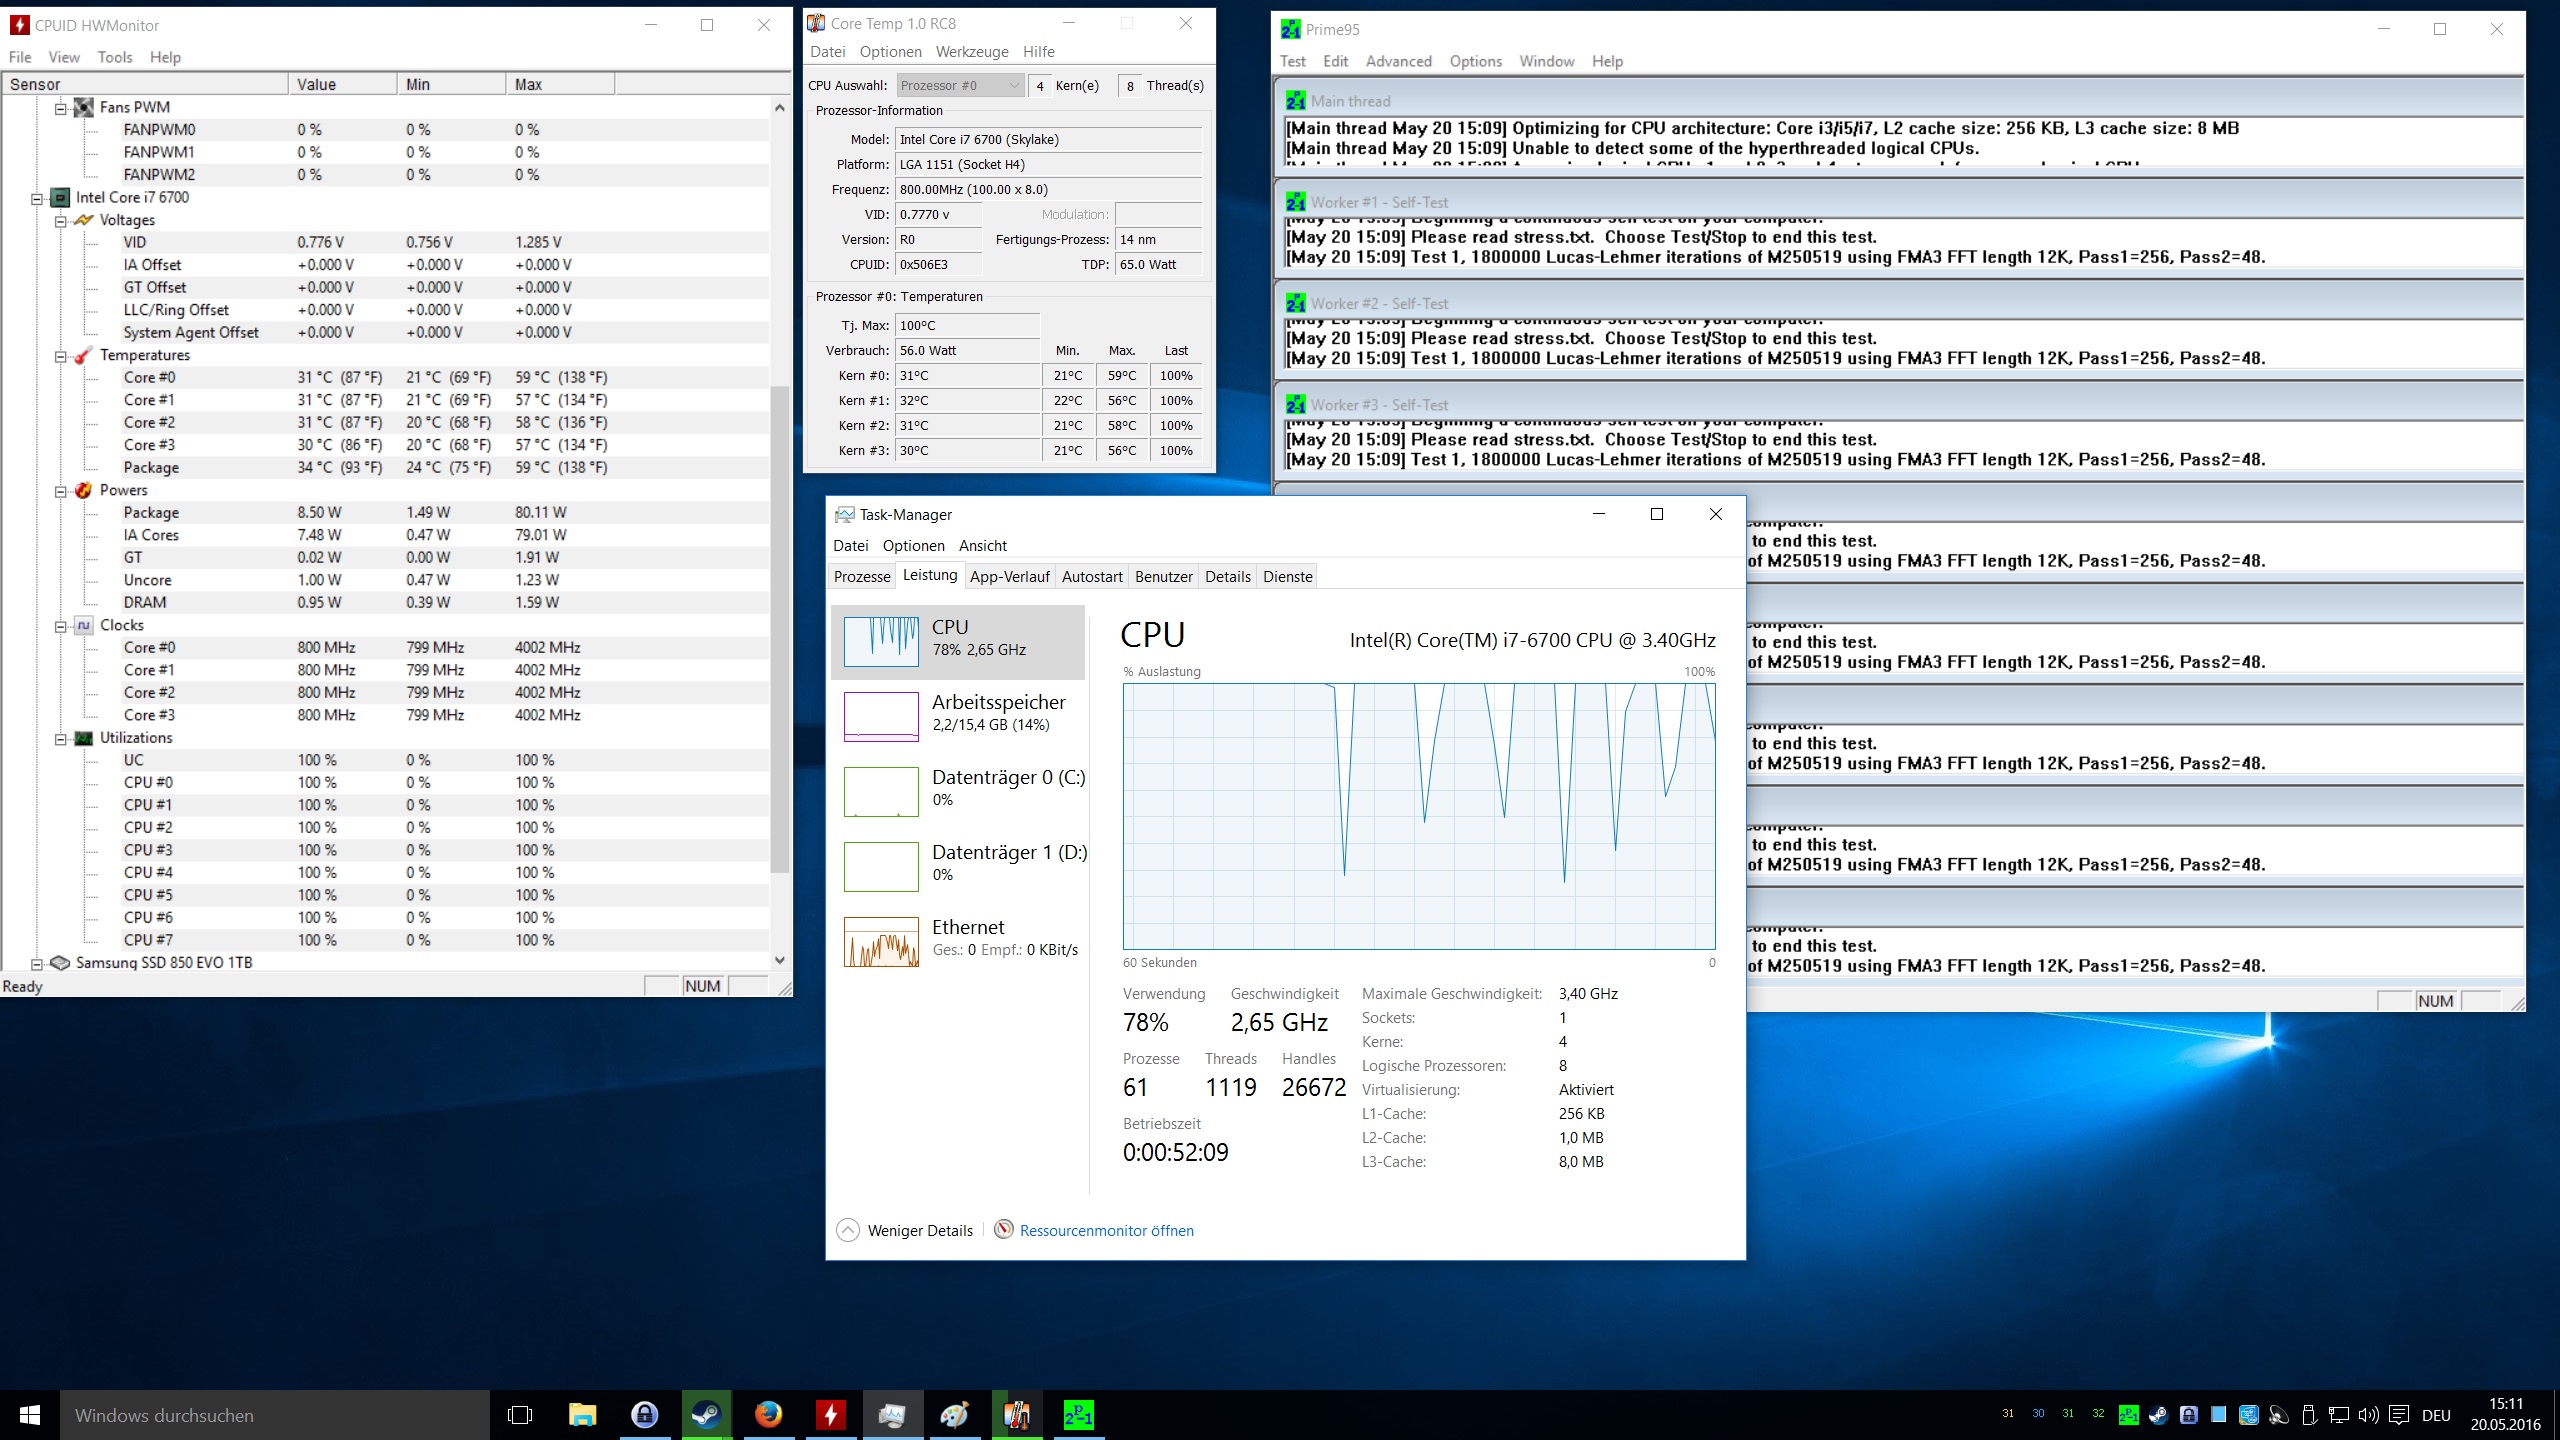The height and width of the screenshot is (1440, 2560).
Task: Open the CPU Auswahl Prozessor dropdown
Action: click(x=960, y=86)
